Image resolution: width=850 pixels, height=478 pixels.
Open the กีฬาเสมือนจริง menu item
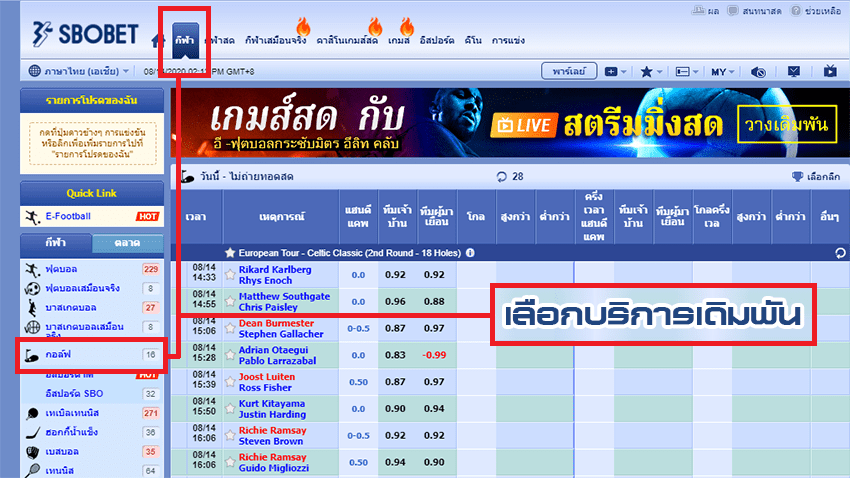pos(275,40)
